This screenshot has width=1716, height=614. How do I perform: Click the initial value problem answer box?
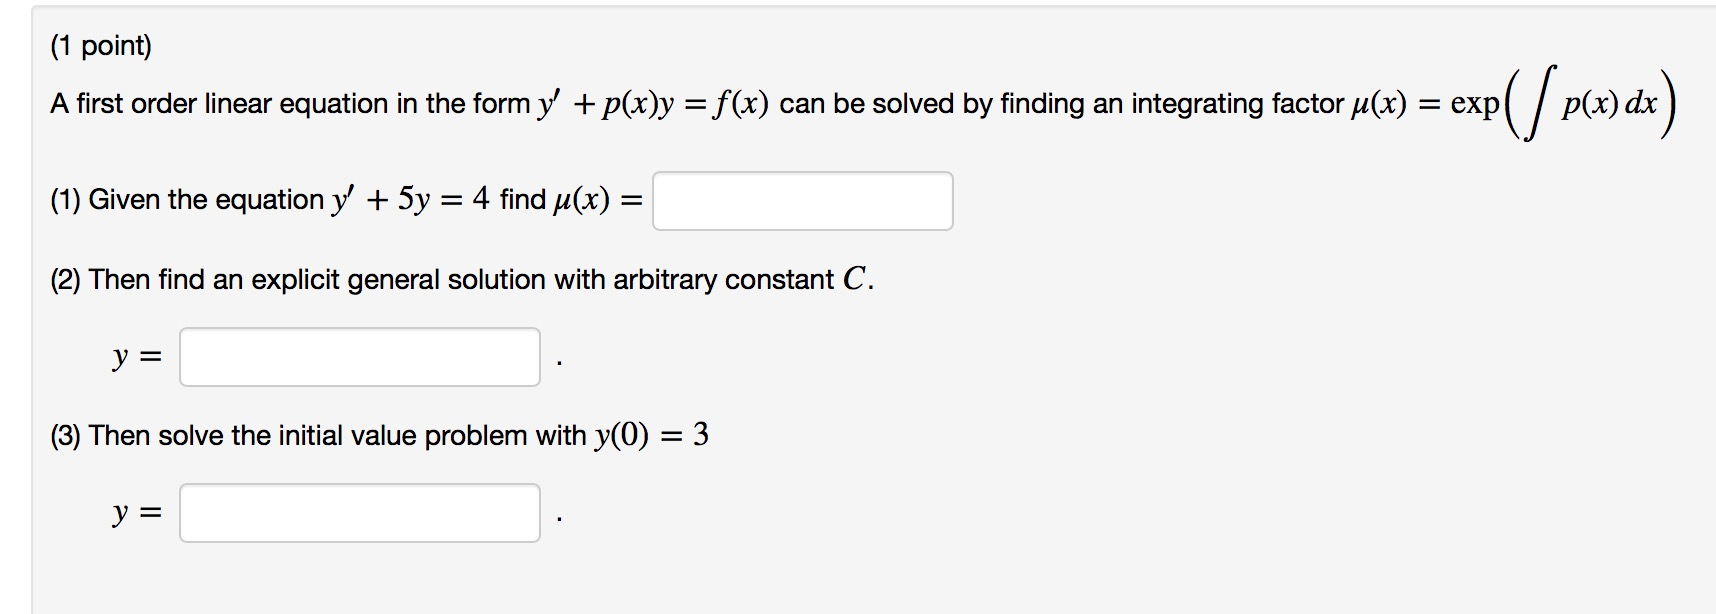(360, 513)
